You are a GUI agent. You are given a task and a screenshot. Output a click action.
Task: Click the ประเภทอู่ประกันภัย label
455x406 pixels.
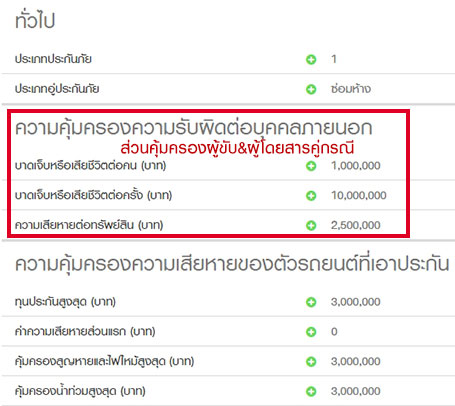[57, 89]
